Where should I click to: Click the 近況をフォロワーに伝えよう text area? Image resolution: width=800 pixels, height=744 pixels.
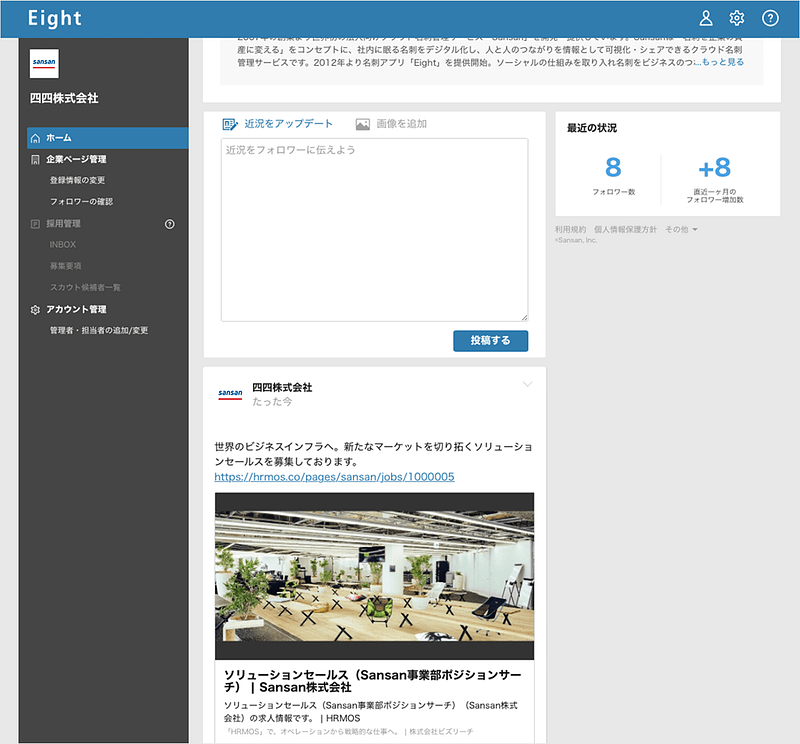(374, 230)
